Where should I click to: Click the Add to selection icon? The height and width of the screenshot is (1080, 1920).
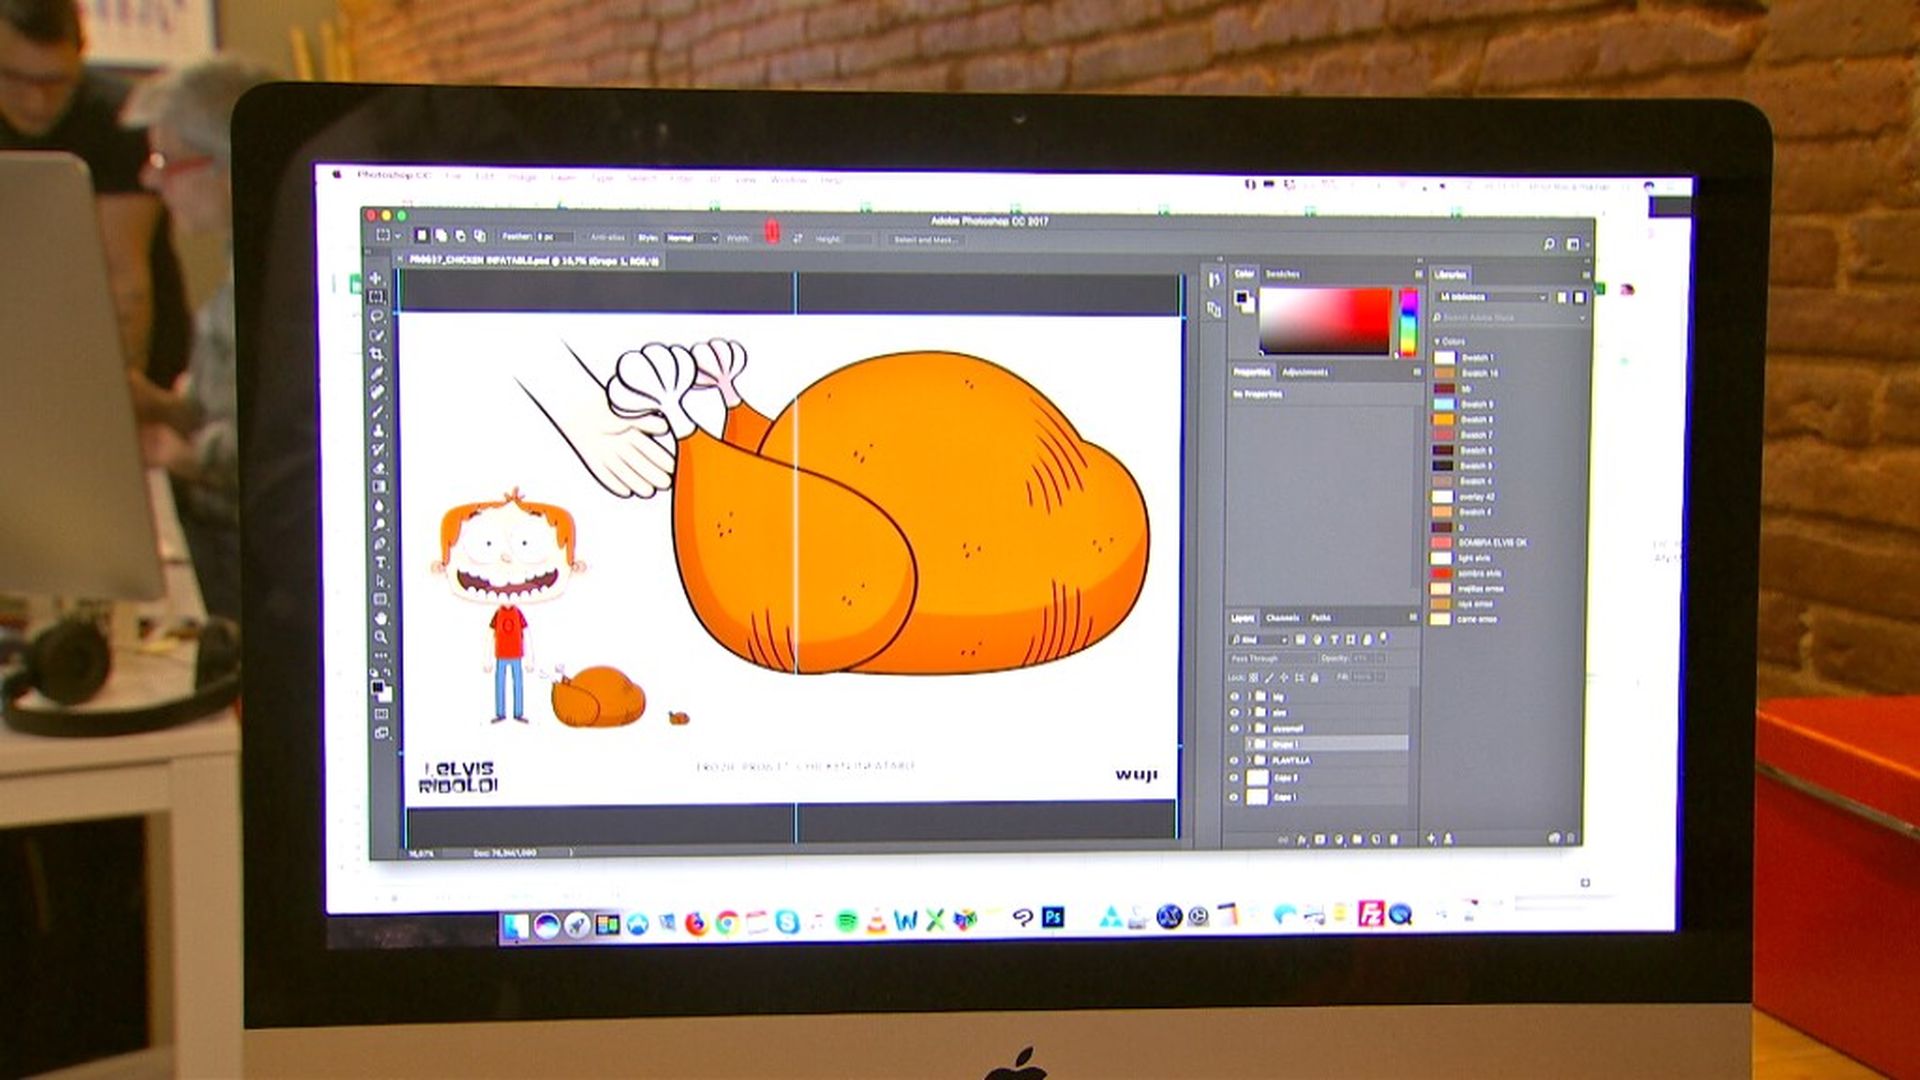[441, 236]
